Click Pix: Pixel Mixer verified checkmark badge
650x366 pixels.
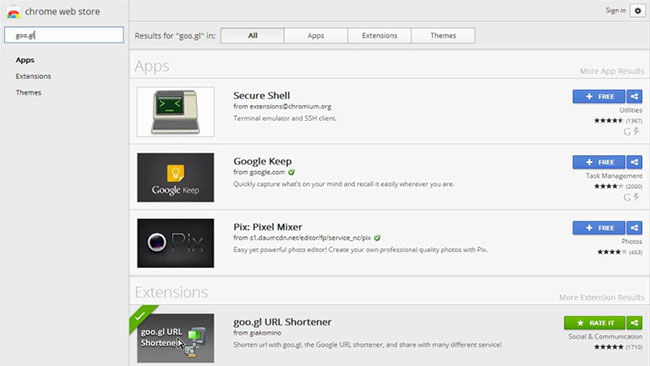tap(377, 238)
